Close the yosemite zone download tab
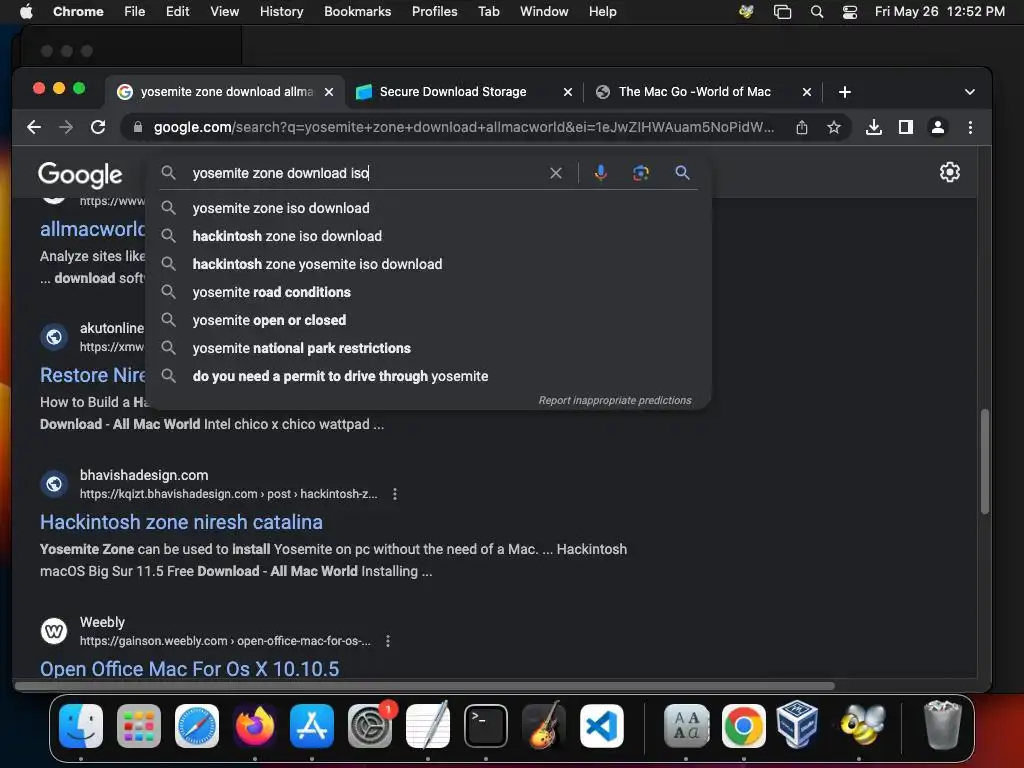Screen dimensions: 1024x768 click(329, 92)
